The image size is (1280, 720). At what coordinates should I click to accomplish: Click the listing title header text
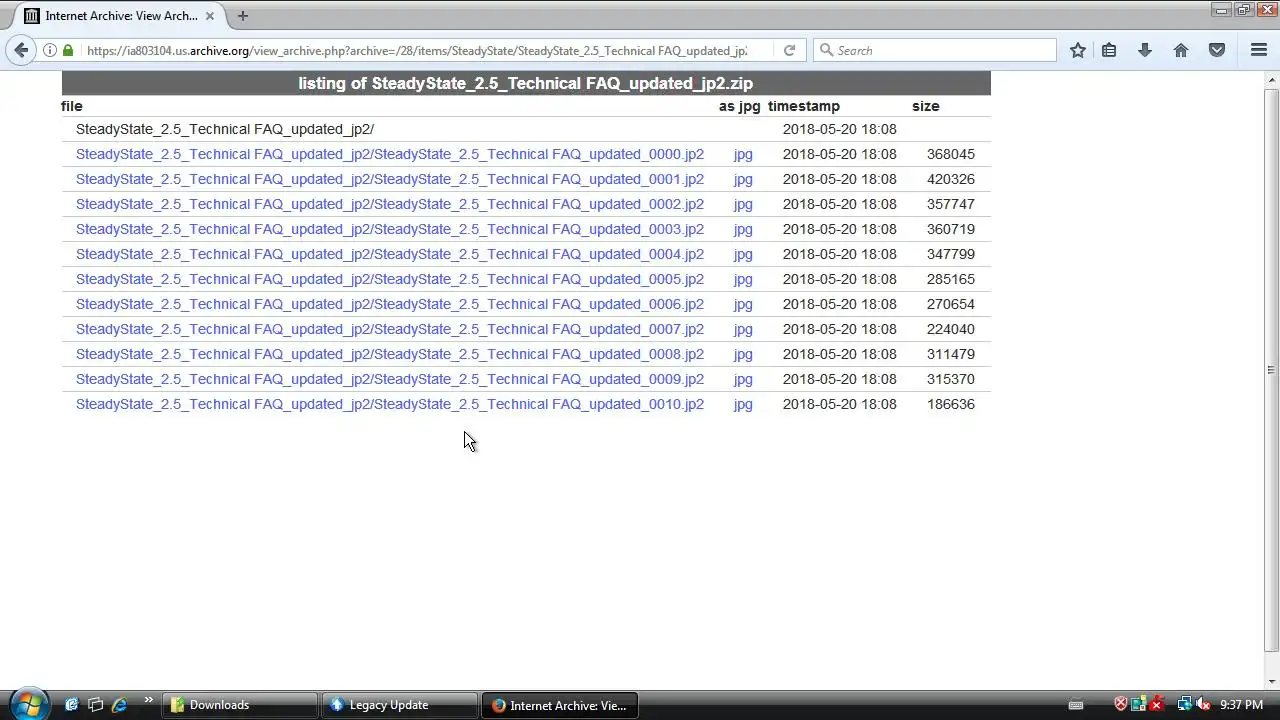coord(525,83)
